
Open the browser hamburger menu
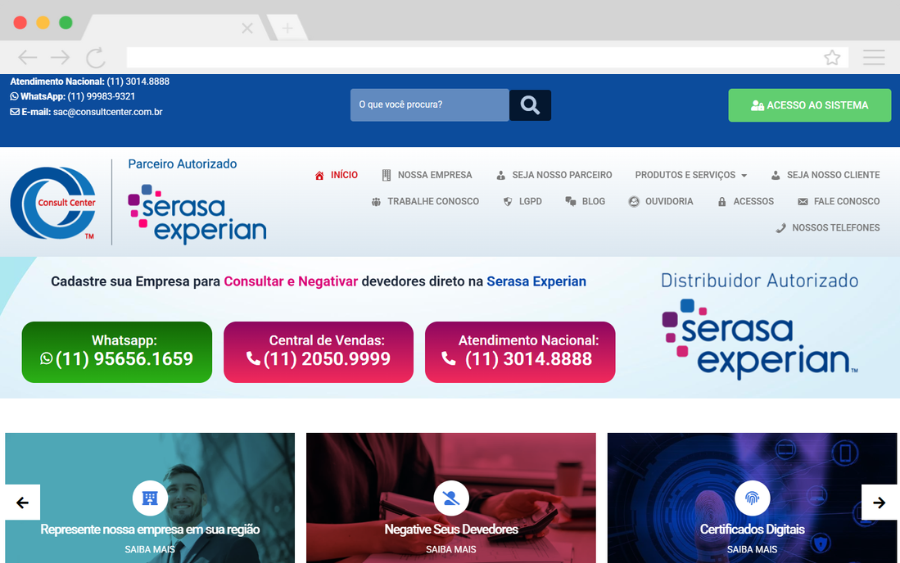pyautogui.click(x=874, y=57)
